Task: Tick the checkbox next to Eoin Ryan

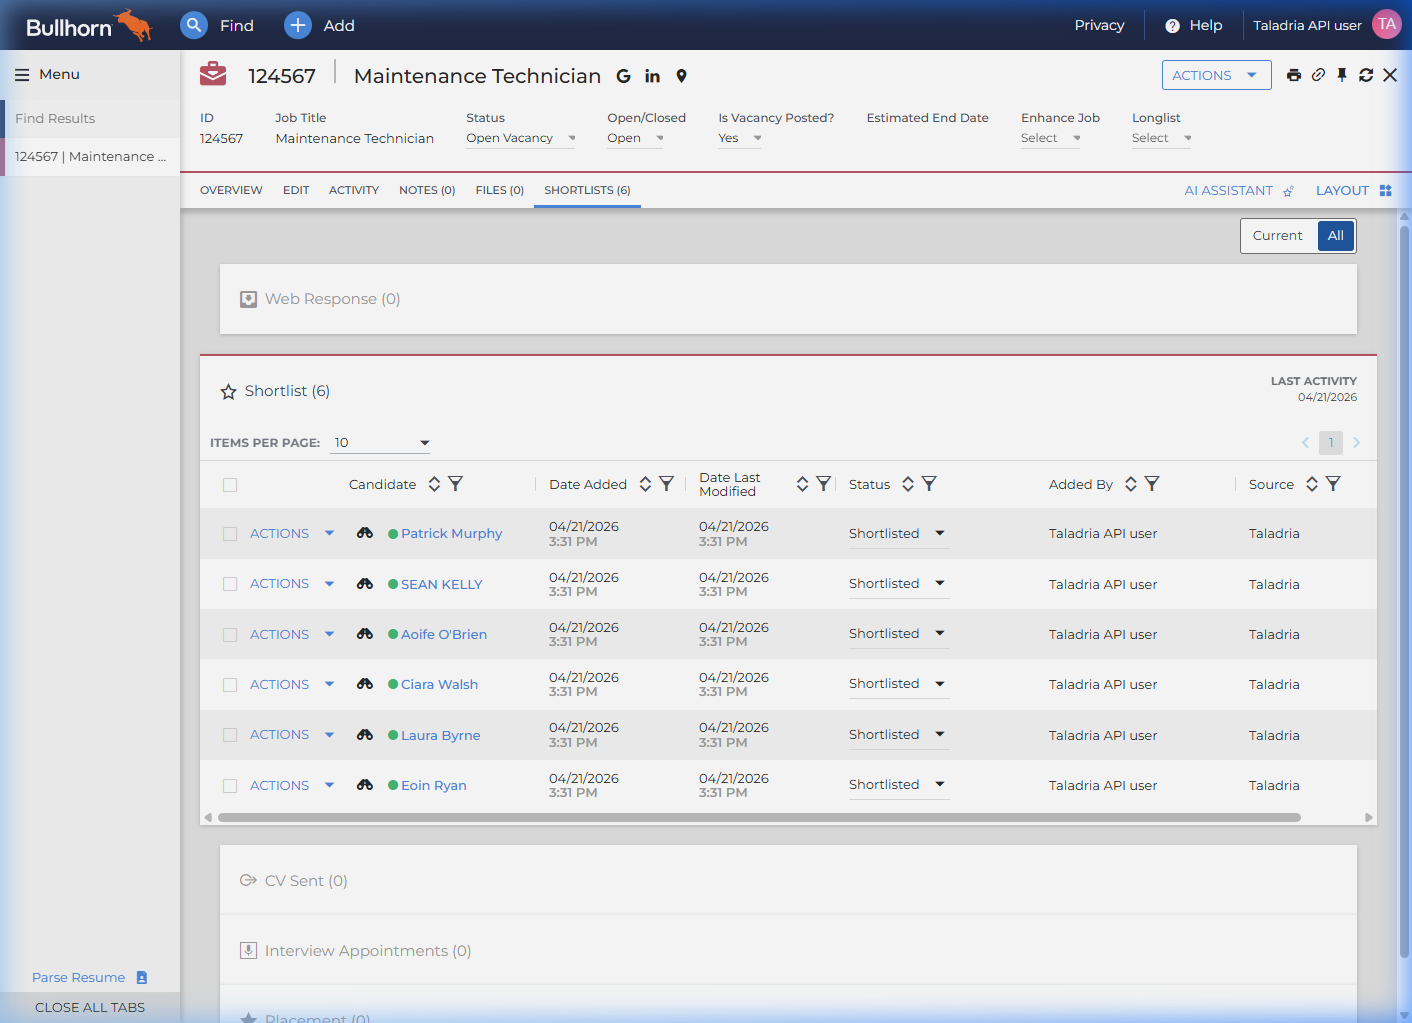Action: pos(230,785)
